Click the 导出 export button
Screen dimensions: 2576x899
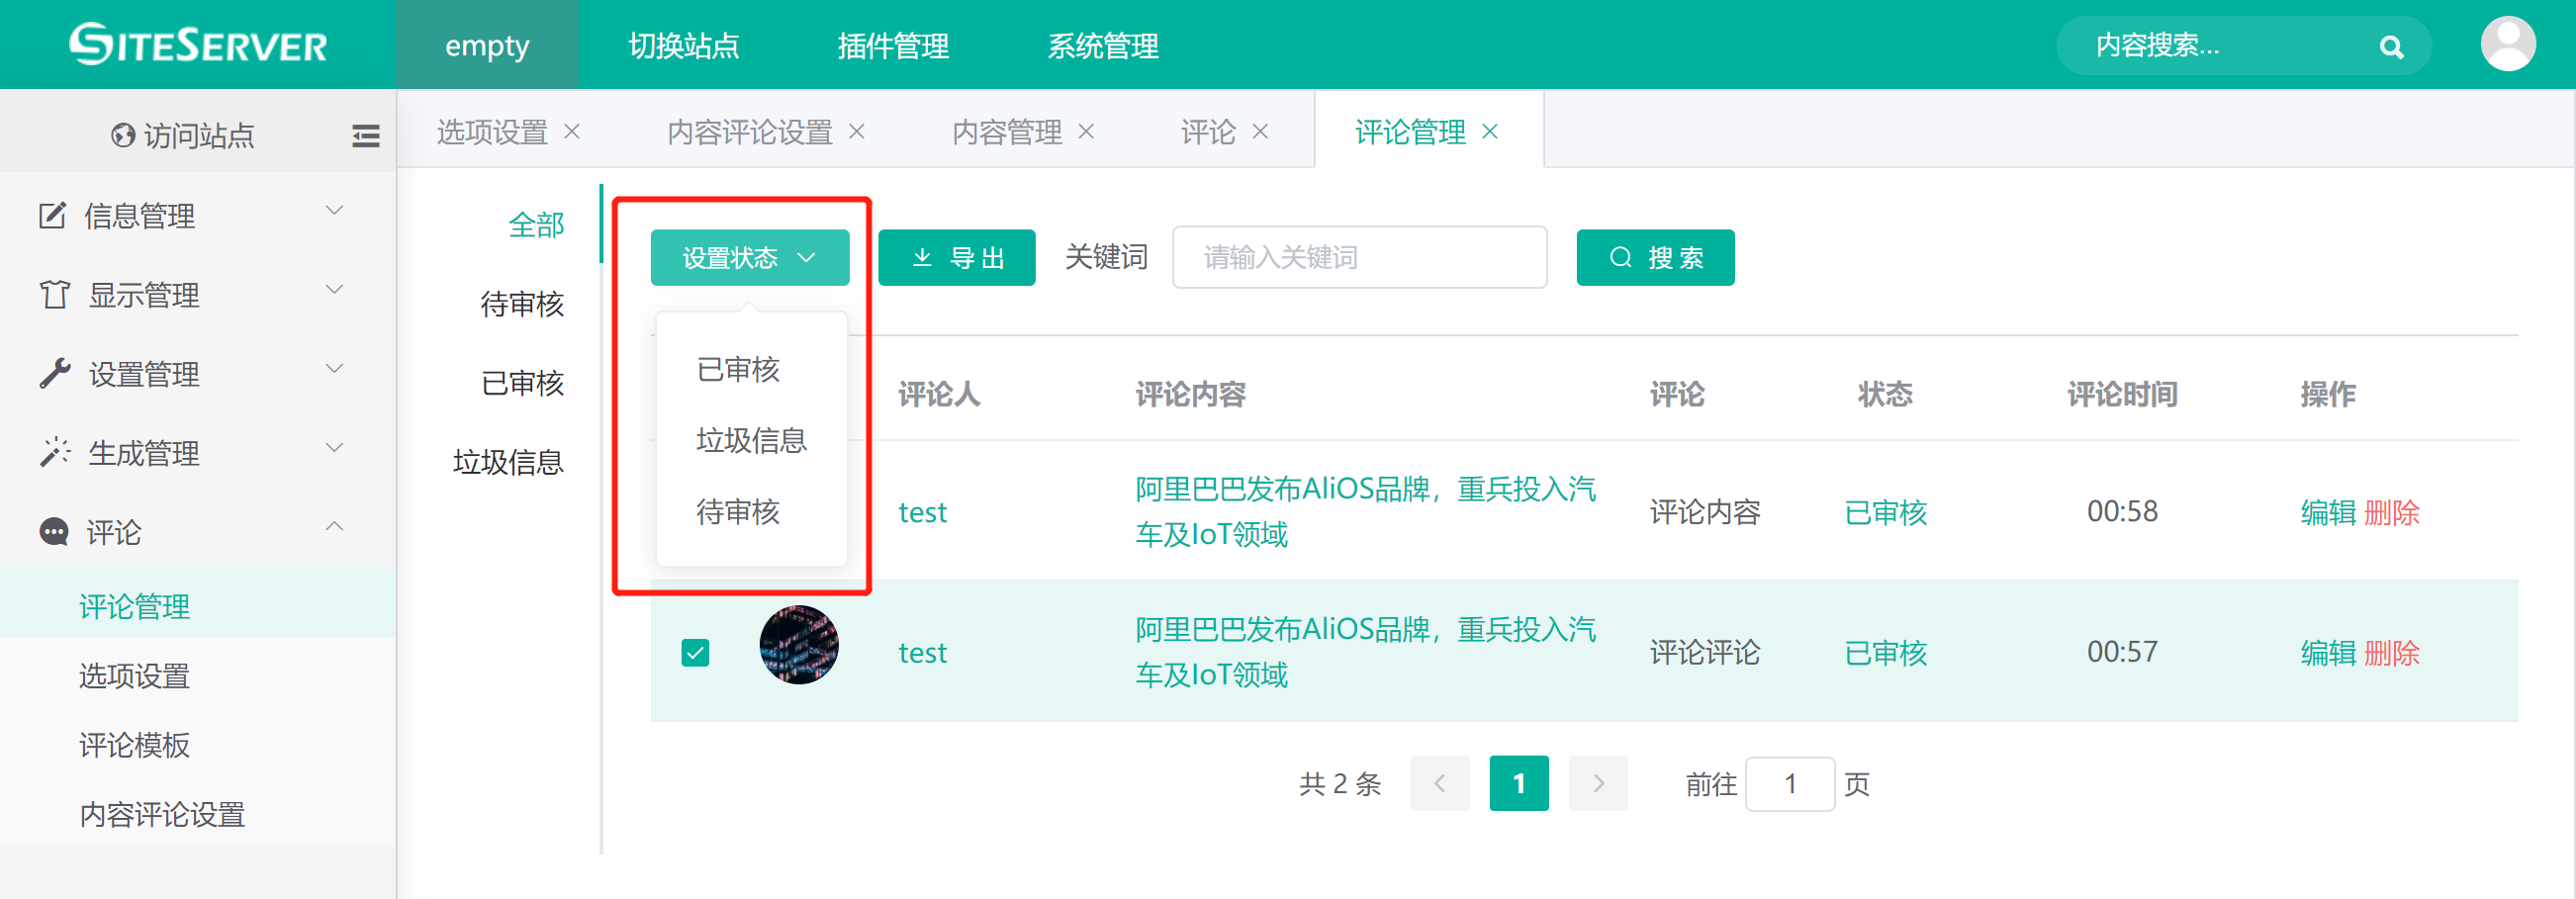(956, 258)
